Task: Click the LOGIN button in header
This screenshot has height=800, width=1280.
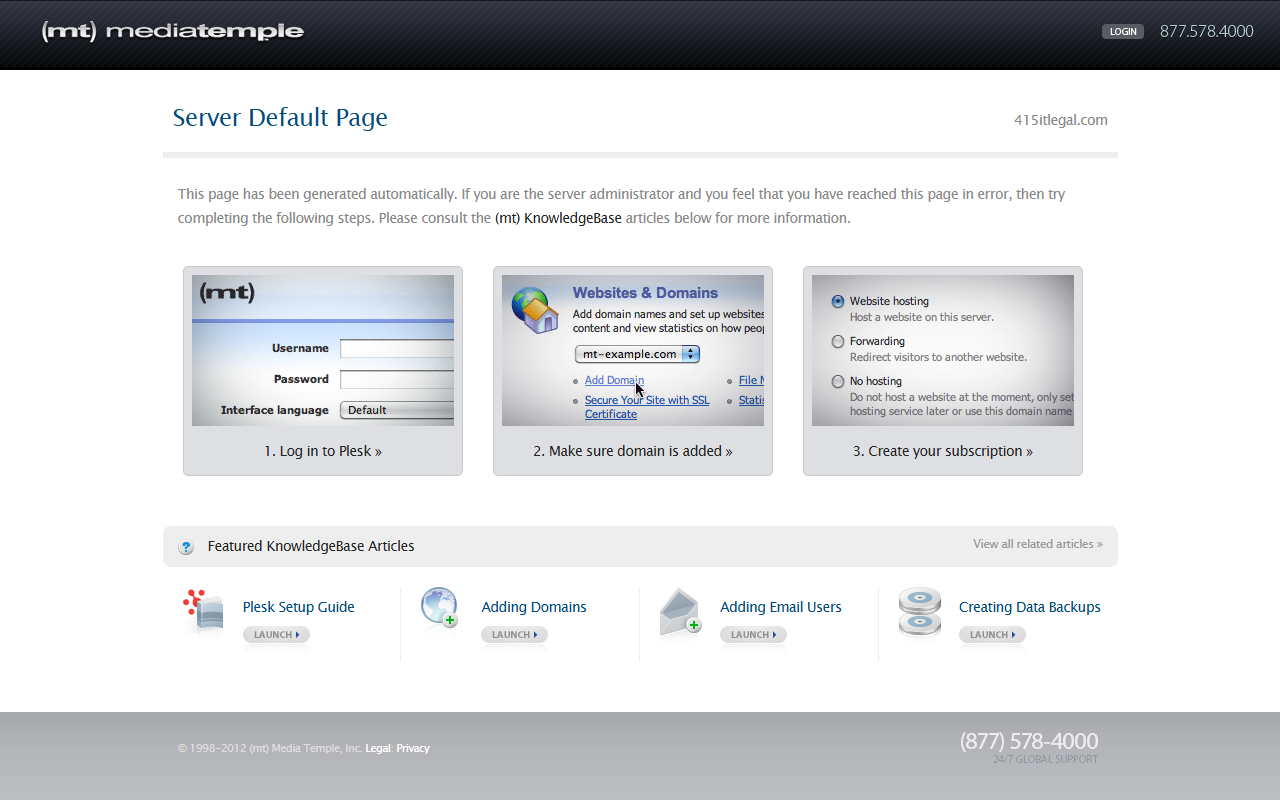Action: click(x=1123, y=31)
